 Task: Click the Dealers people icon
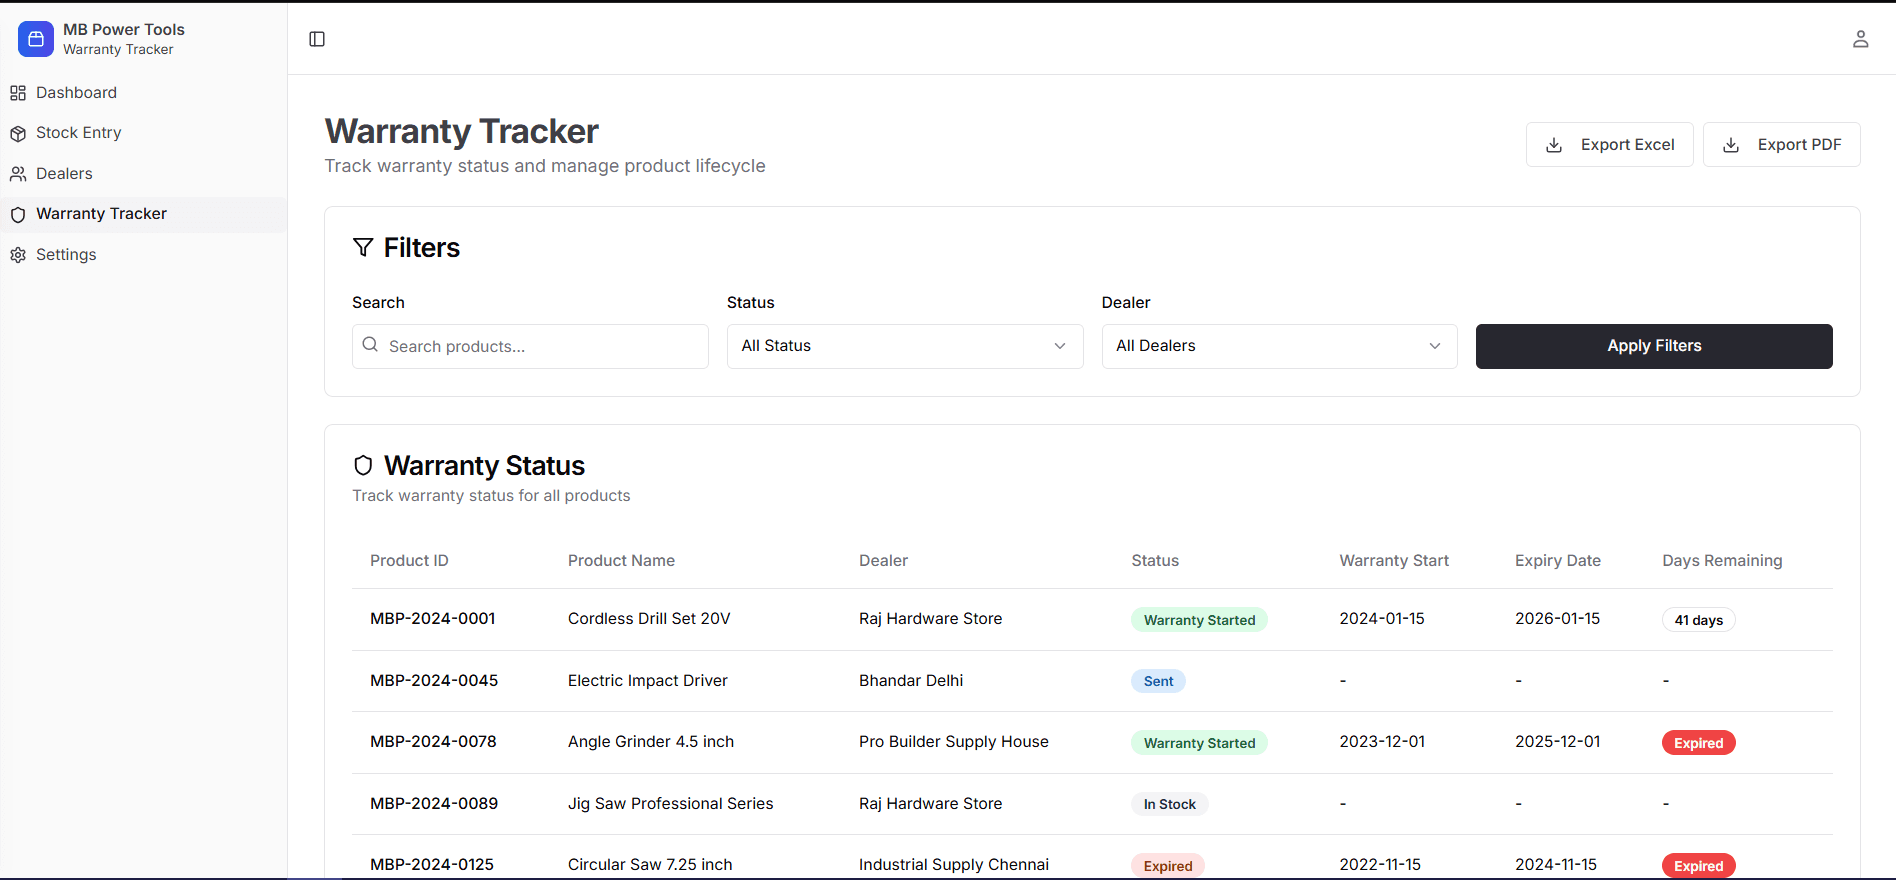tap(18, 174)
